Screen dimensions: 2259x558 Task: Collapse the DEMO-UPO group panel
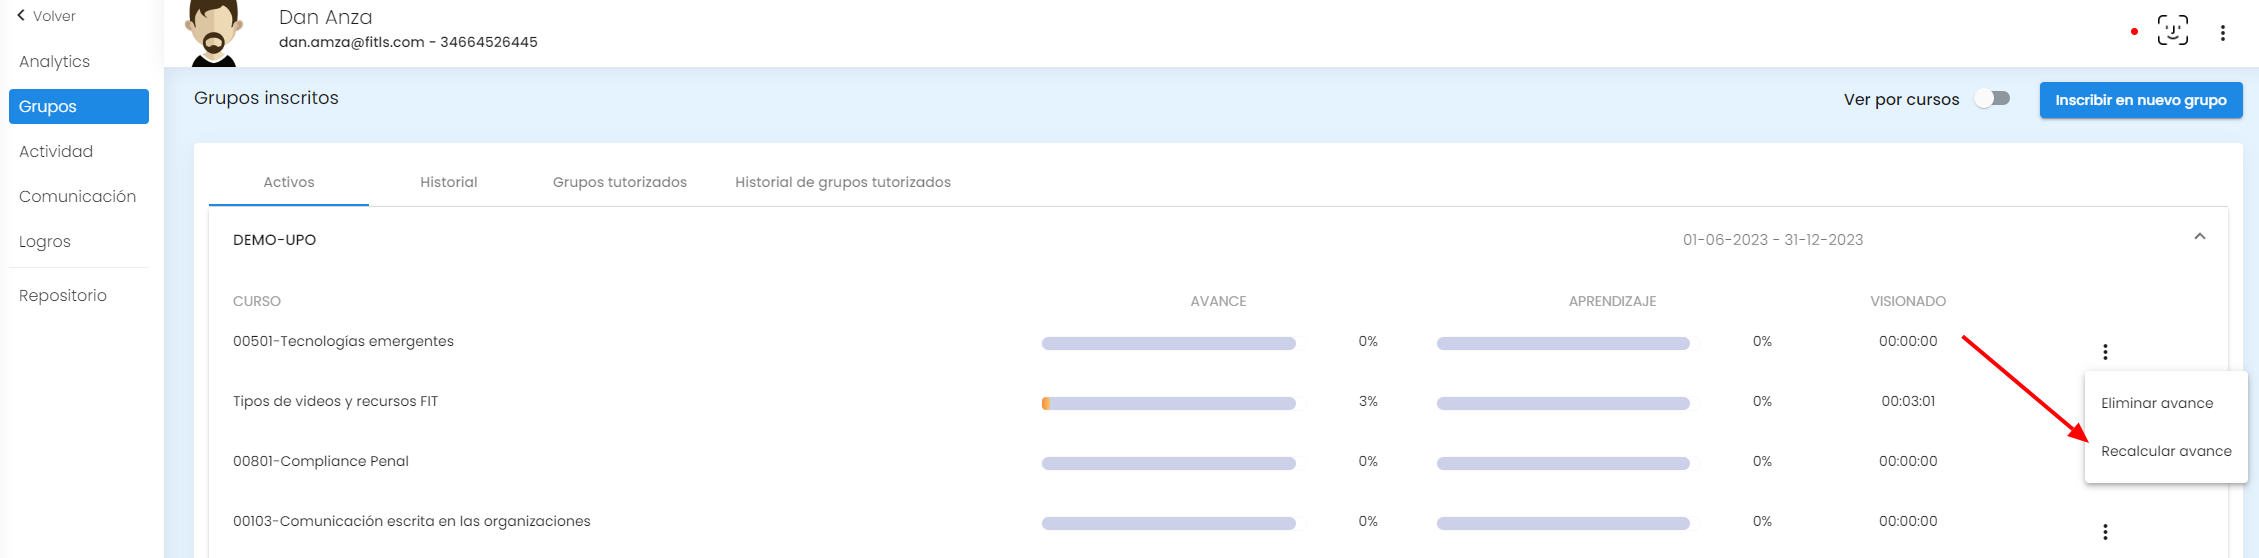pos(2199,237)
